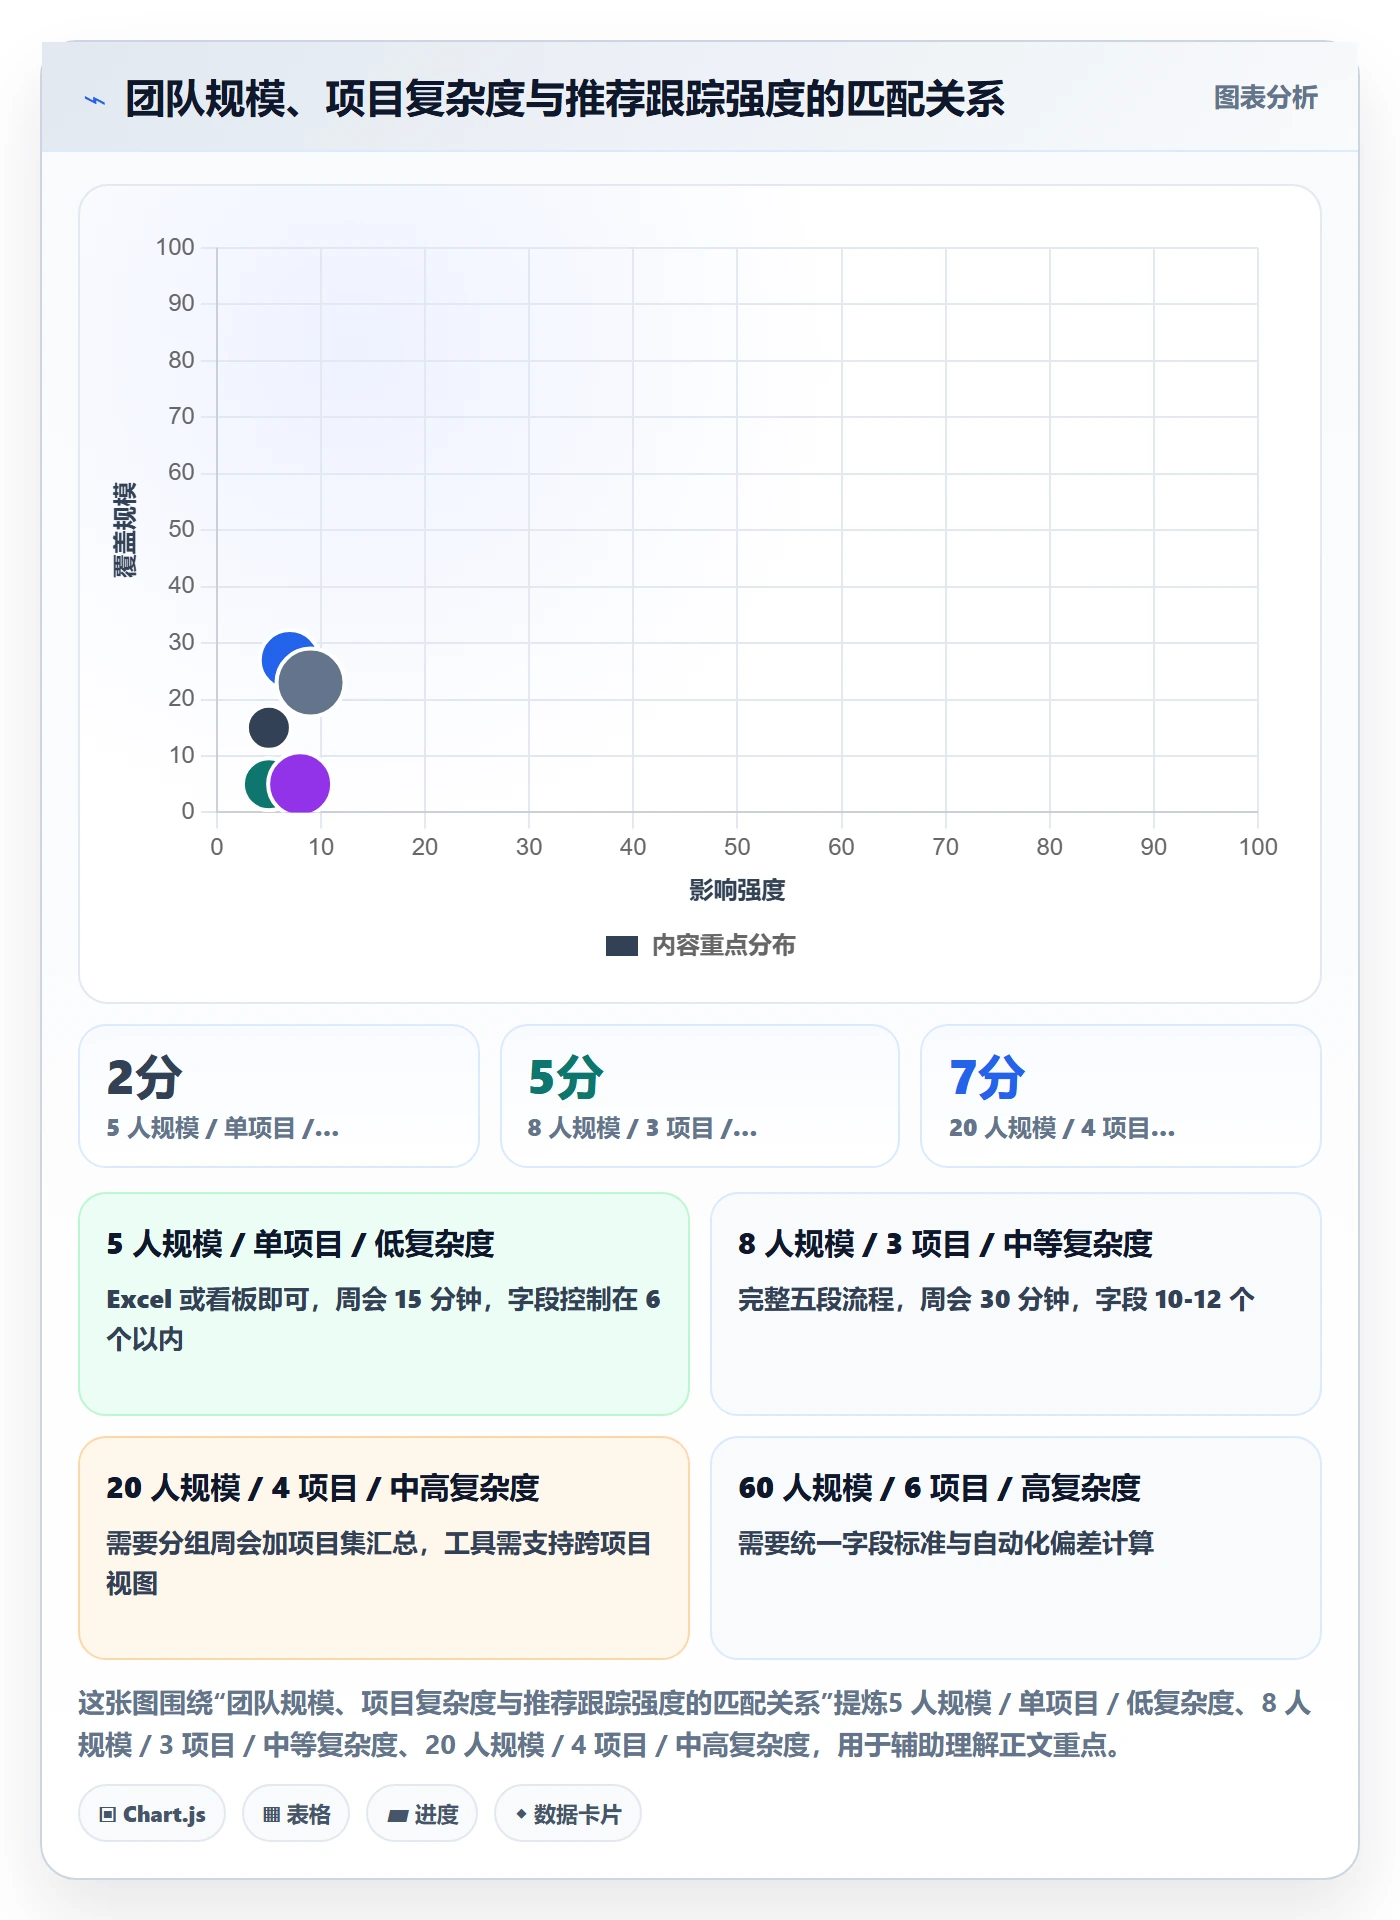Click the 进度 tag chip
1400x1920 pixels.
tap(422, 1814)
